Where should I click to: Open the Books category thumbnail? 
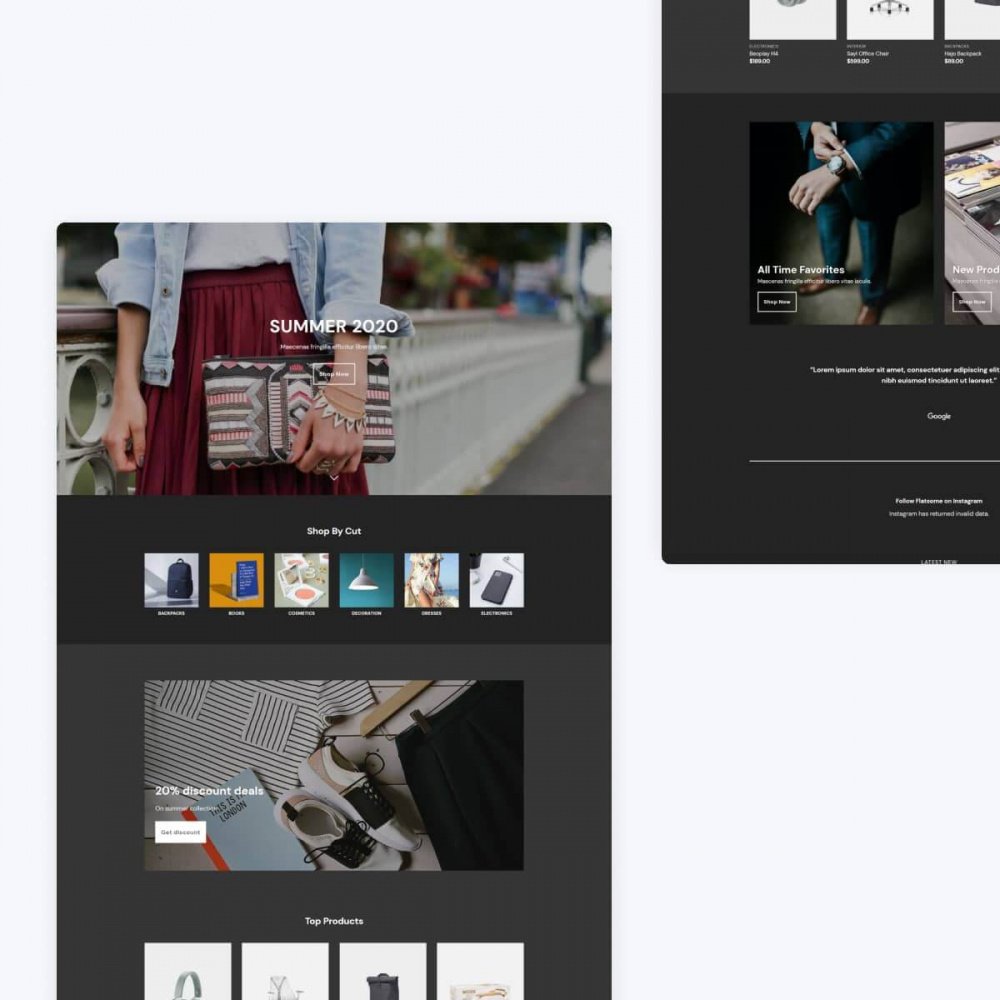tap(236, 580)
